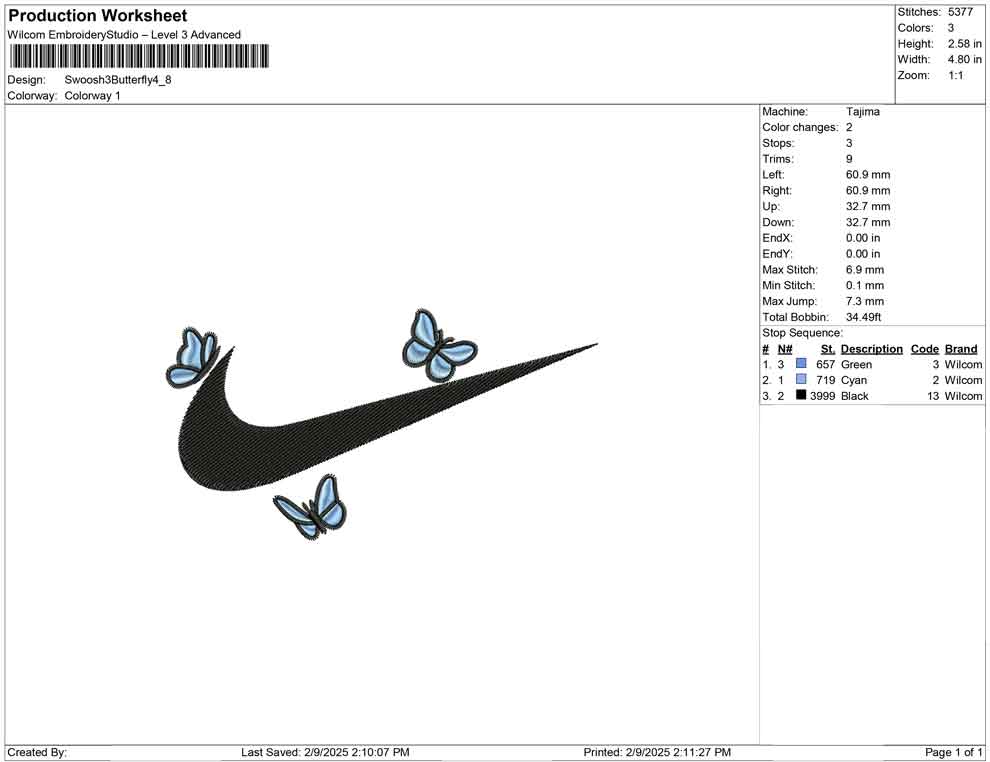The width and height of the screenshot is (990, 762).
Task: Click the light blue swatch in the Cyan row
Action: 801,379
